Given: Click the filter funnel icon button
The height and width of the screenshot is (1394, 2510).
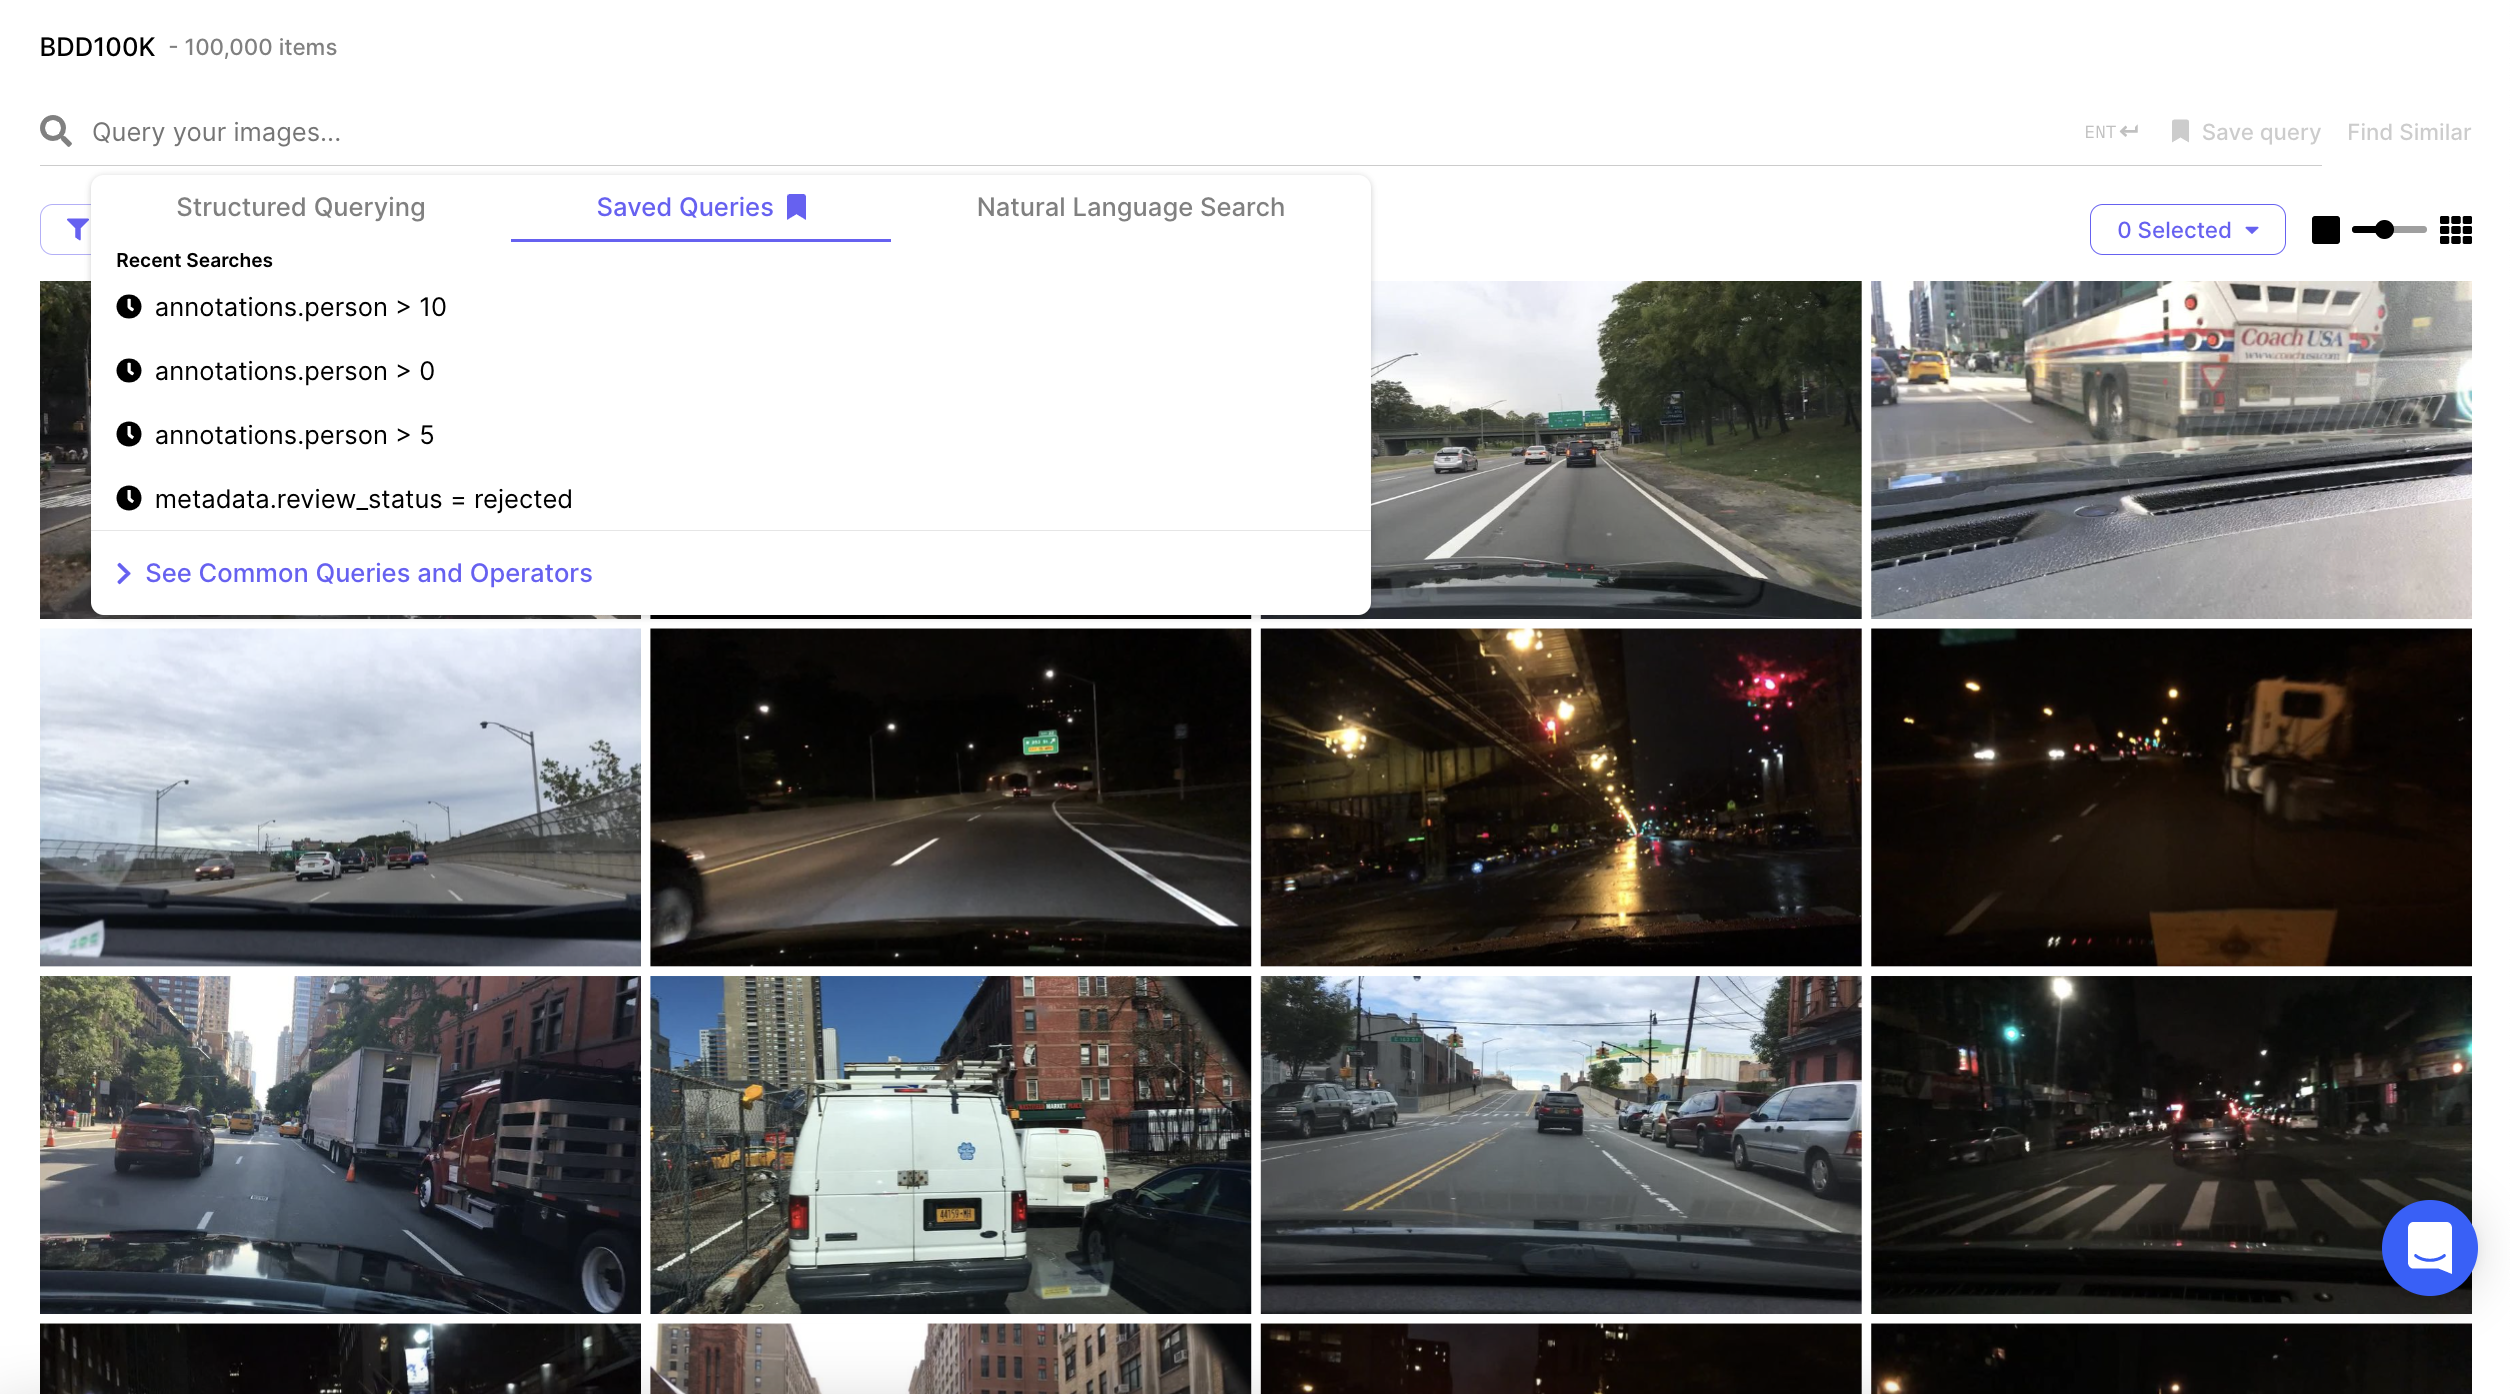Looking at the screenshot, I should tap(76, 229).
